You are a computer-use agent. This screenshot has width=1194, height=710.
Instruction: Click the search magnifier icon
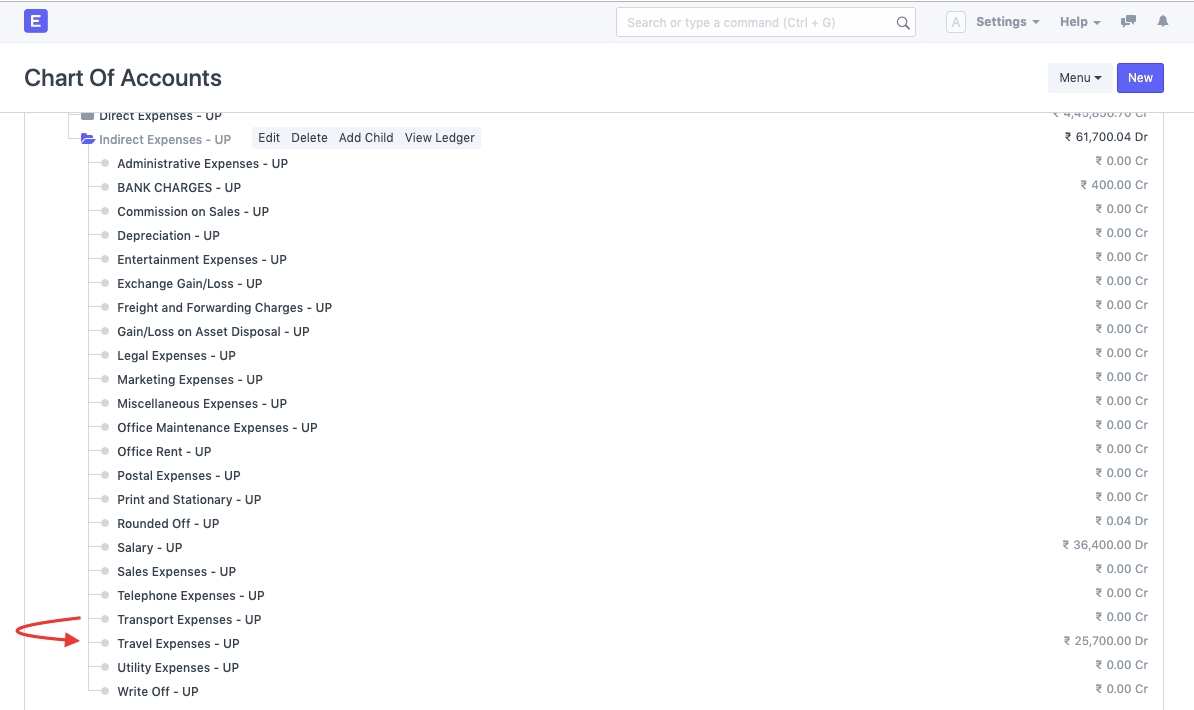point(902,23)
